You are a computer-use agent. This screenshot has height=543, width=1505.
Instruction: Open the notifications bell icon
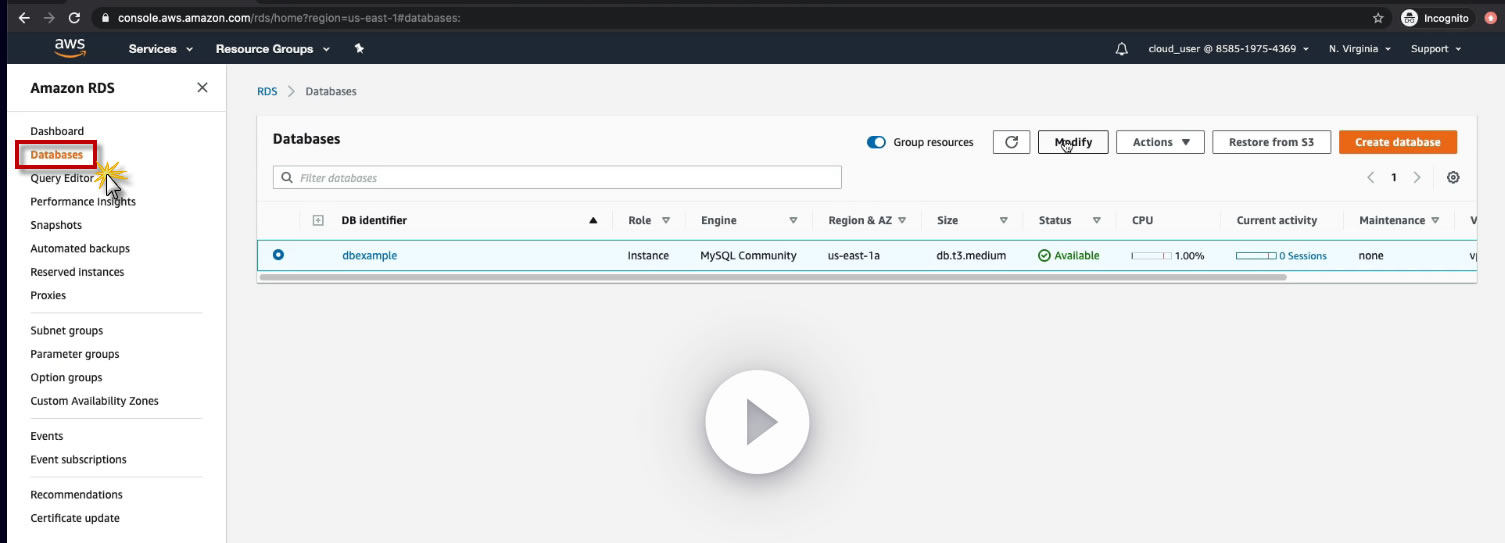pyautogui.click(x=1122, y=49)
